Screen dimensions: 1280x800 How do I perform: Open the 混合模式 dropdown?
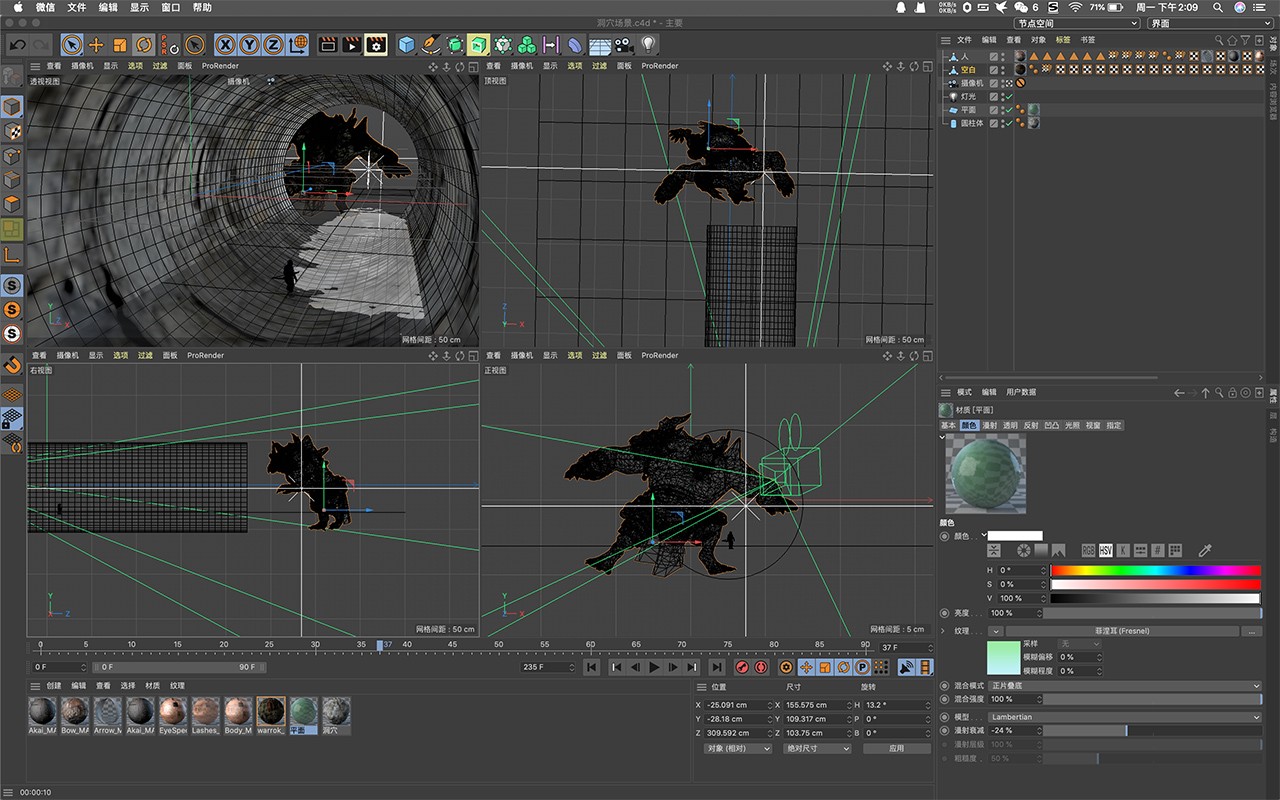point(1125,686)
